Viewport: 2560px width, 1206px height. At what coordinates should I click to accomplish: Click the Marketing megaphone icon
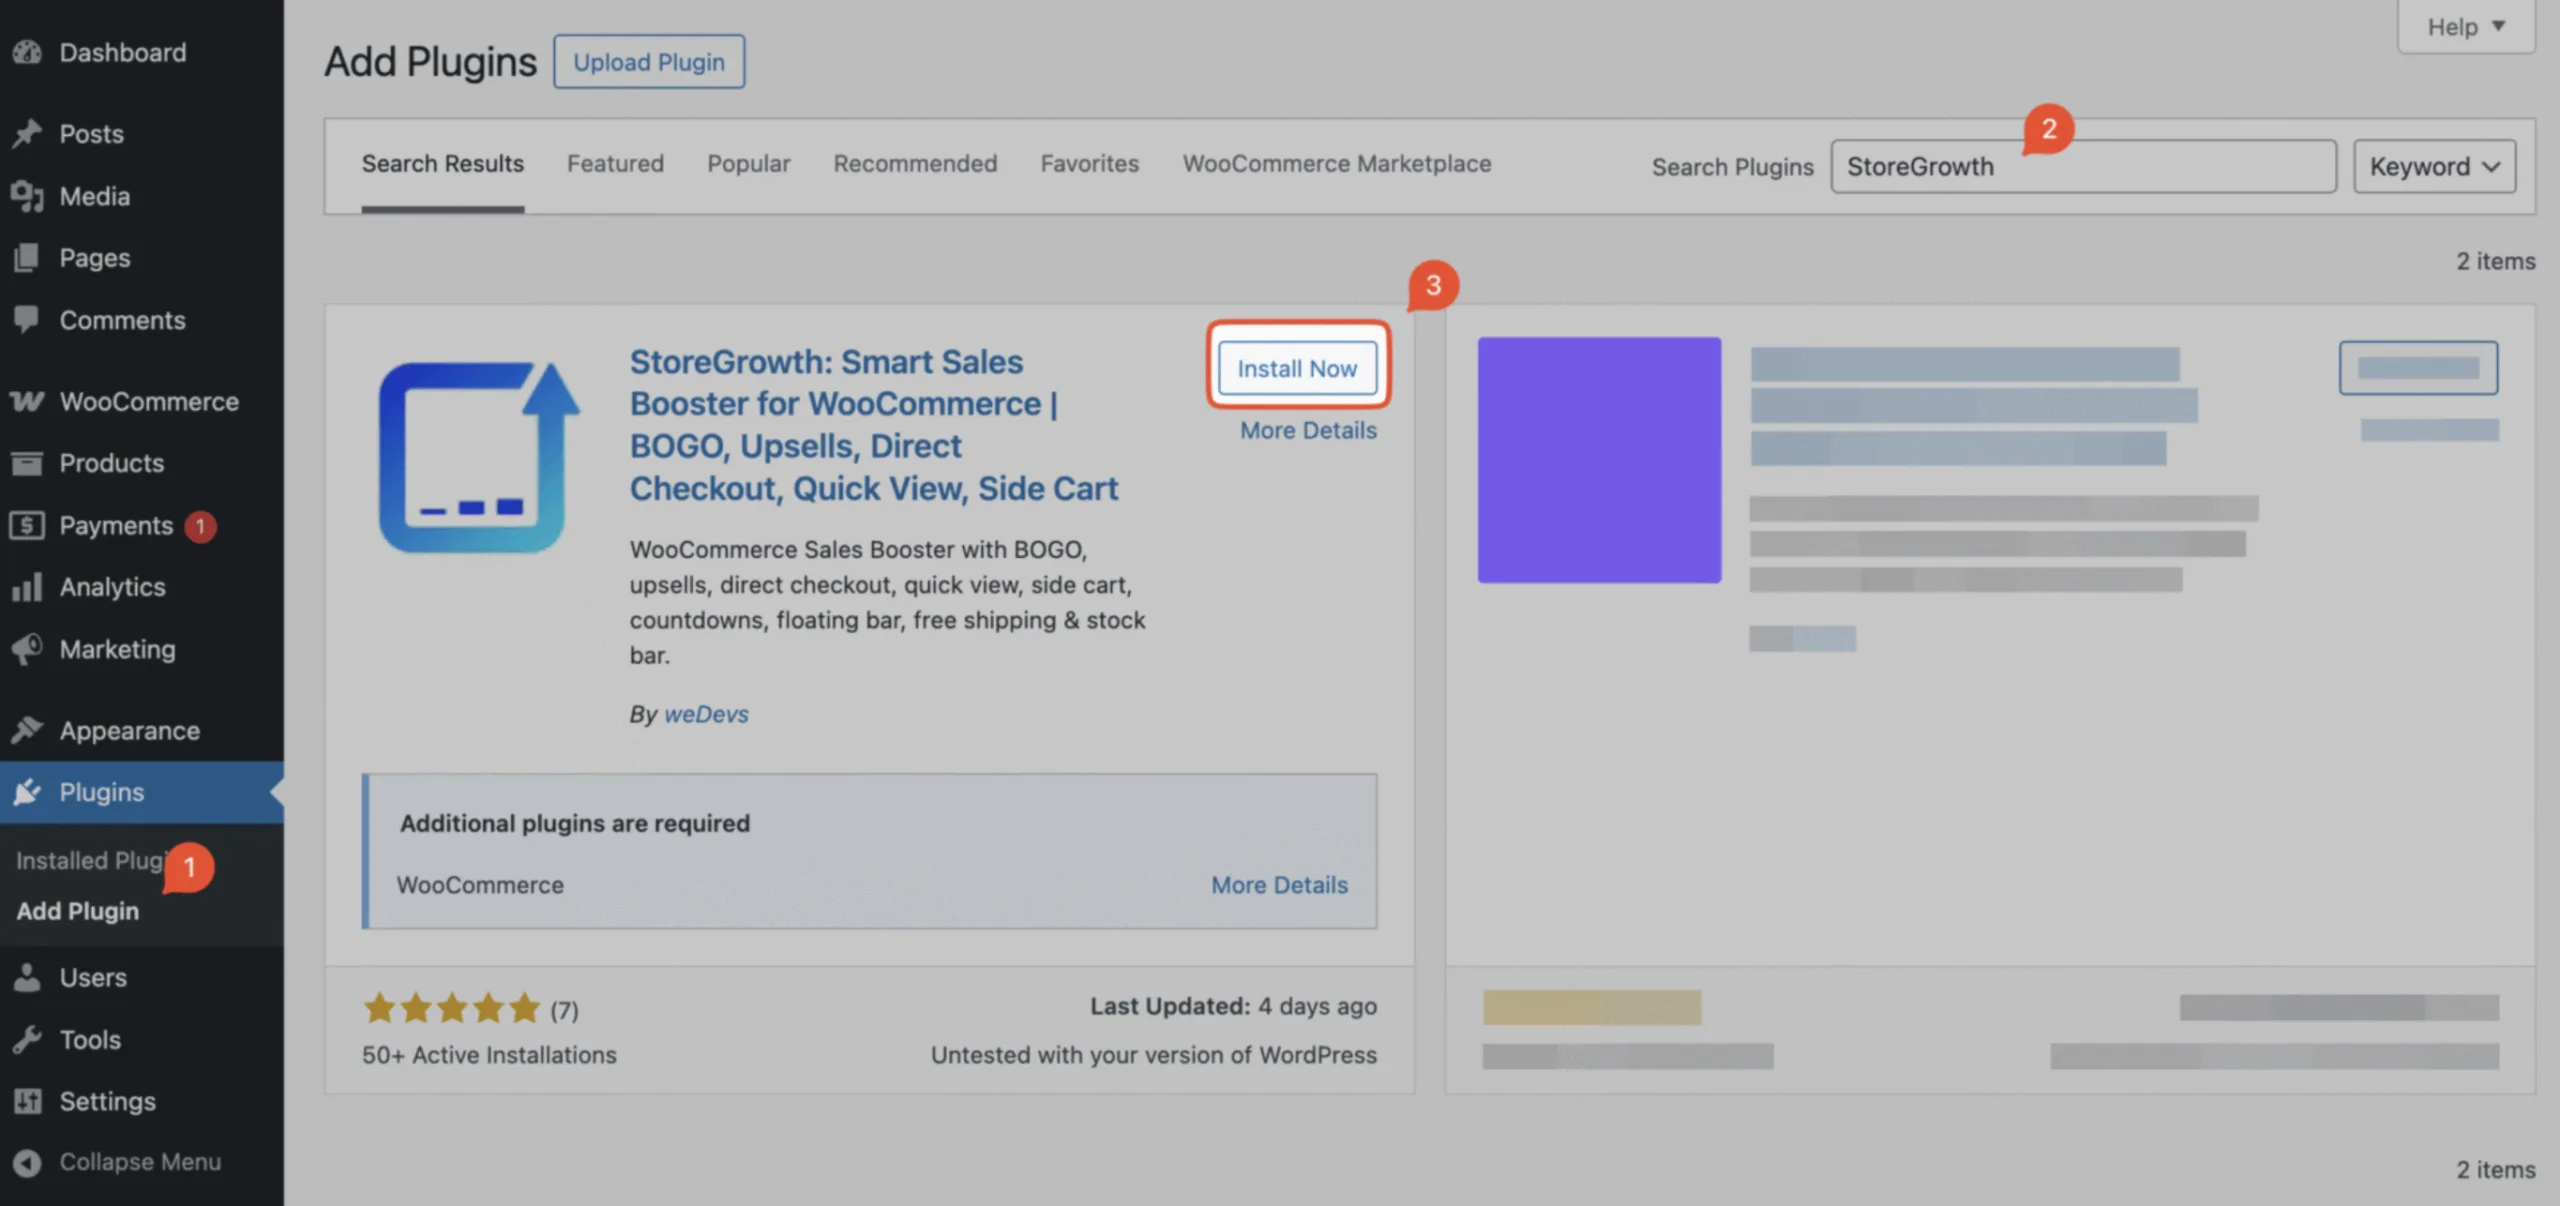pos(27,649)
